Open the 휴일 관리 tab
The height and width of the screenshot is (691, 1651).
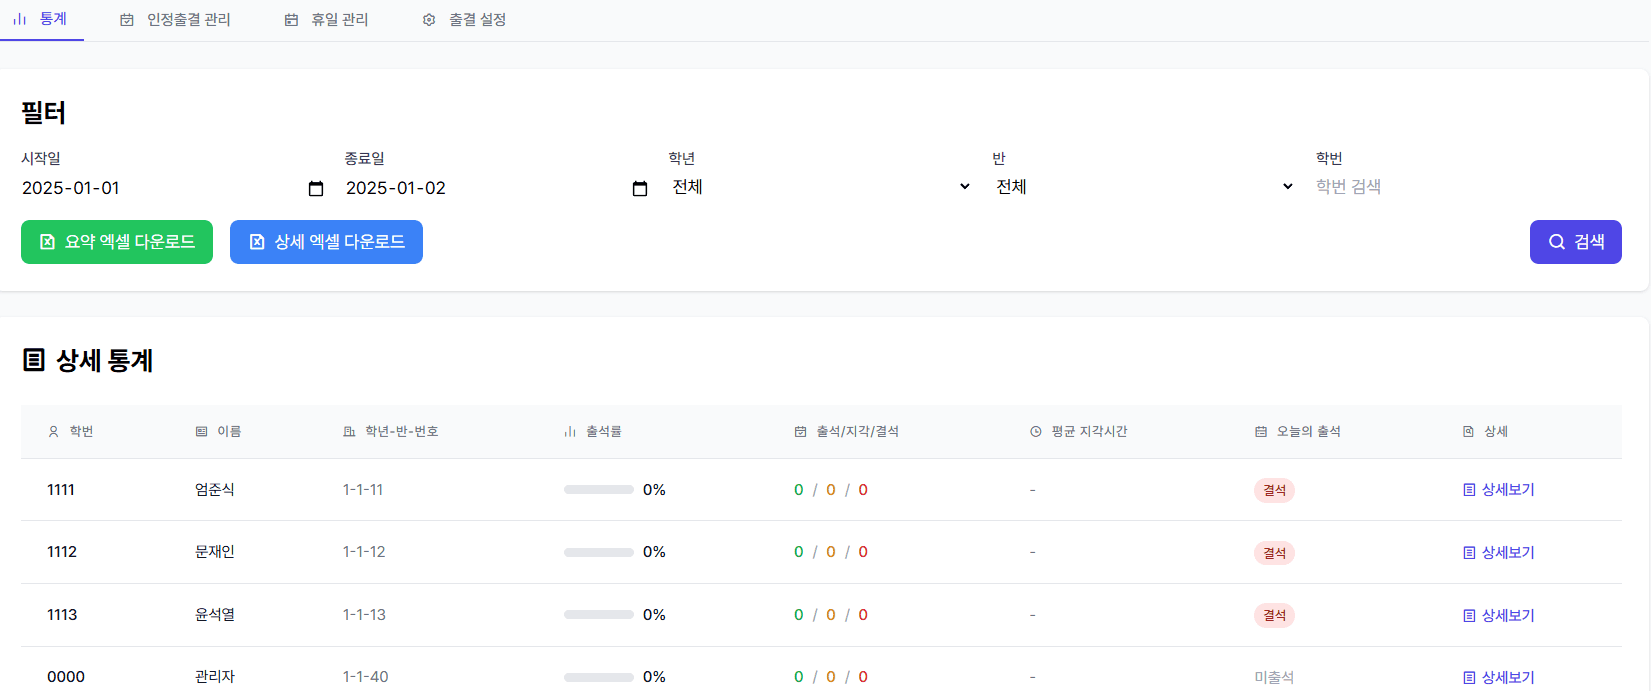(327, 20)
